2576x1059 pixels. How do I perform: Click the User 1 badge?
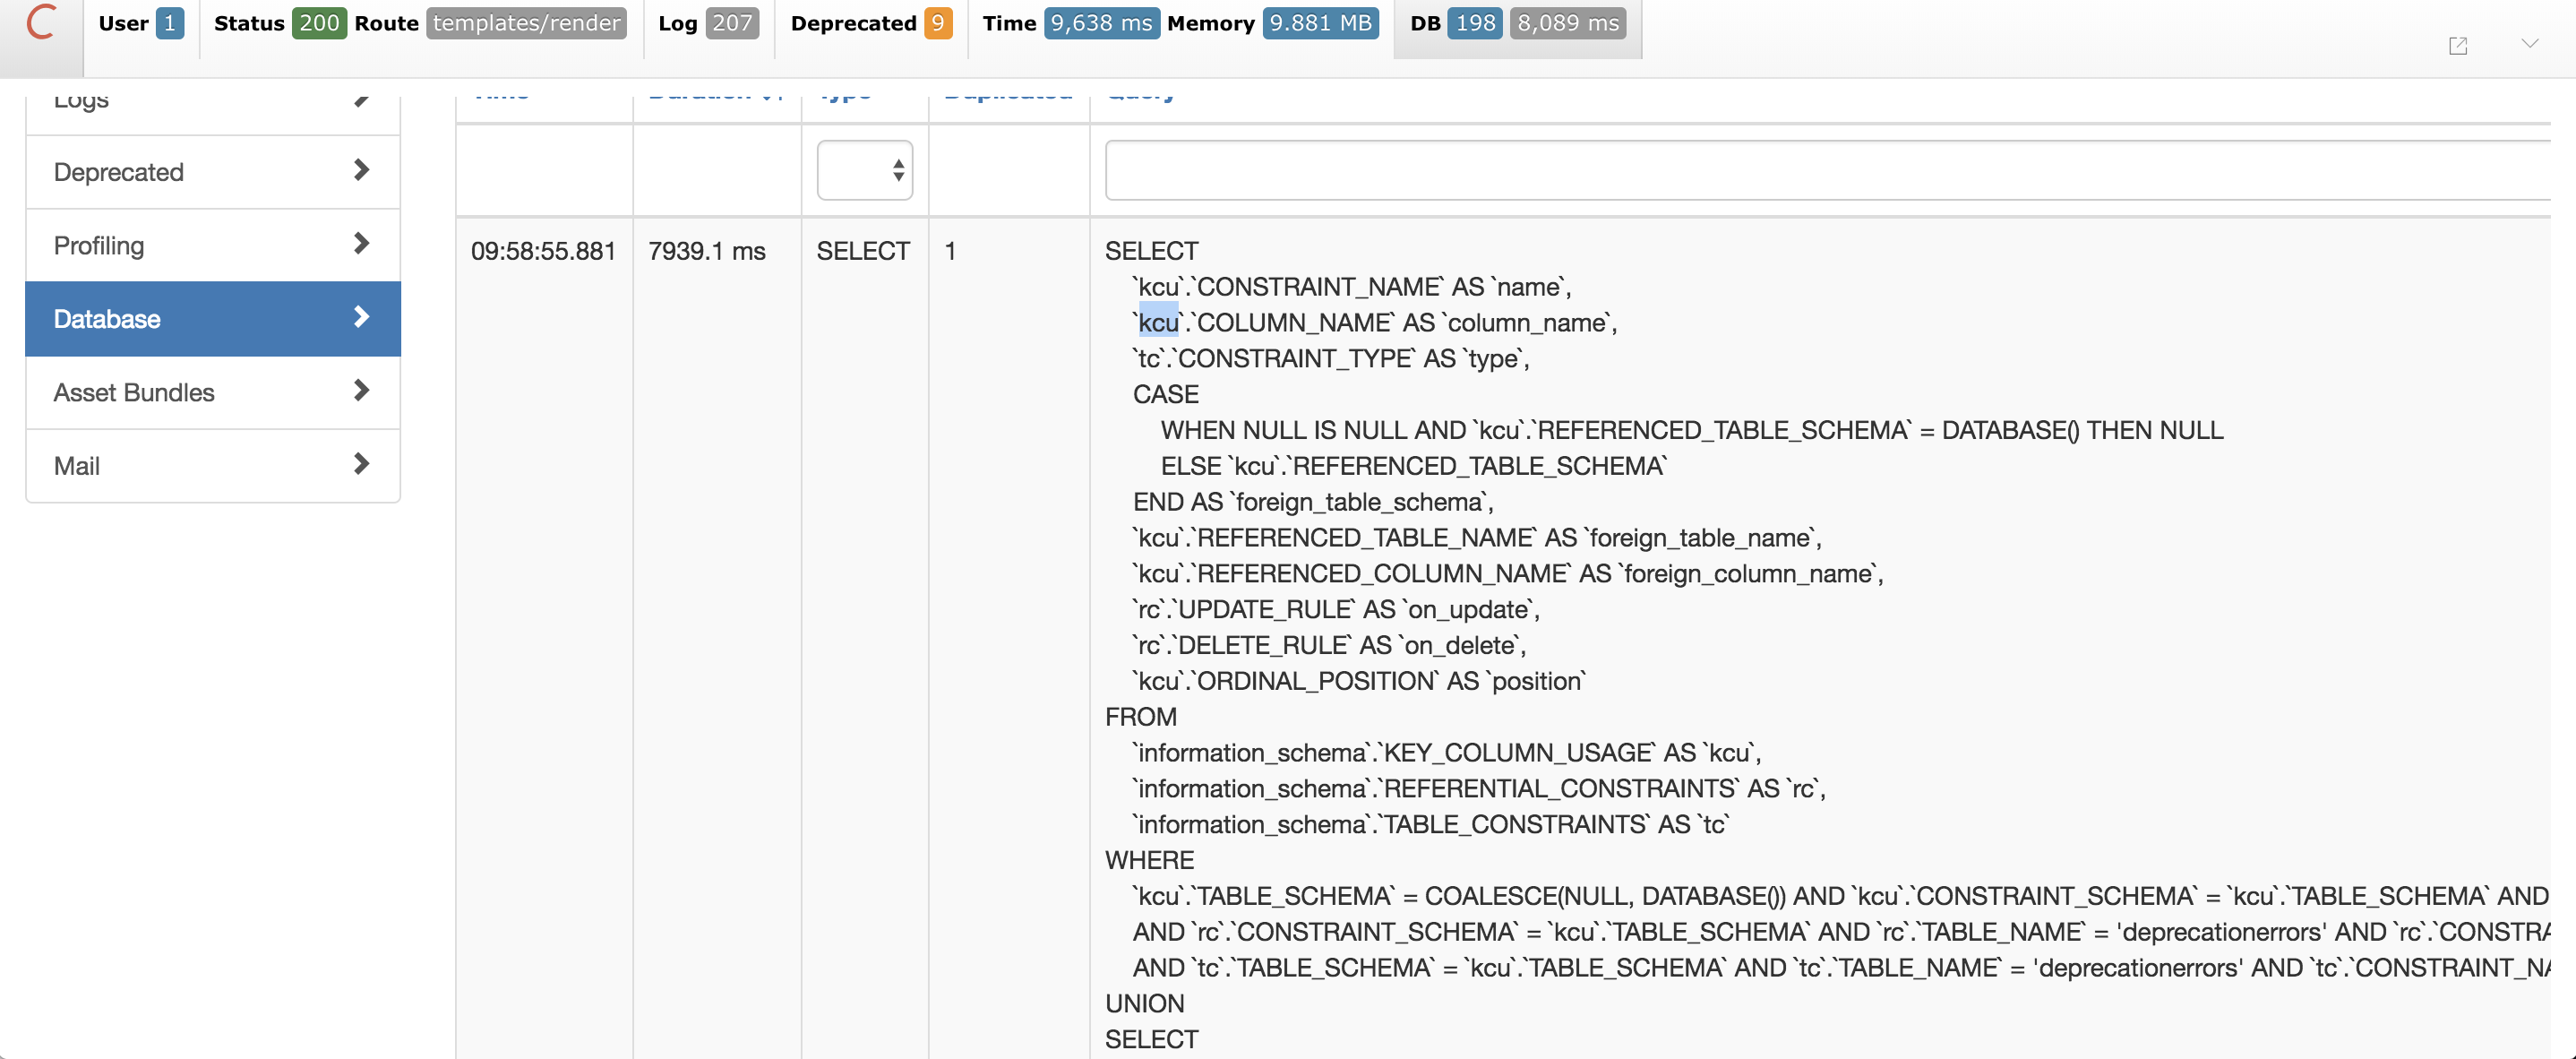[169, 23]
